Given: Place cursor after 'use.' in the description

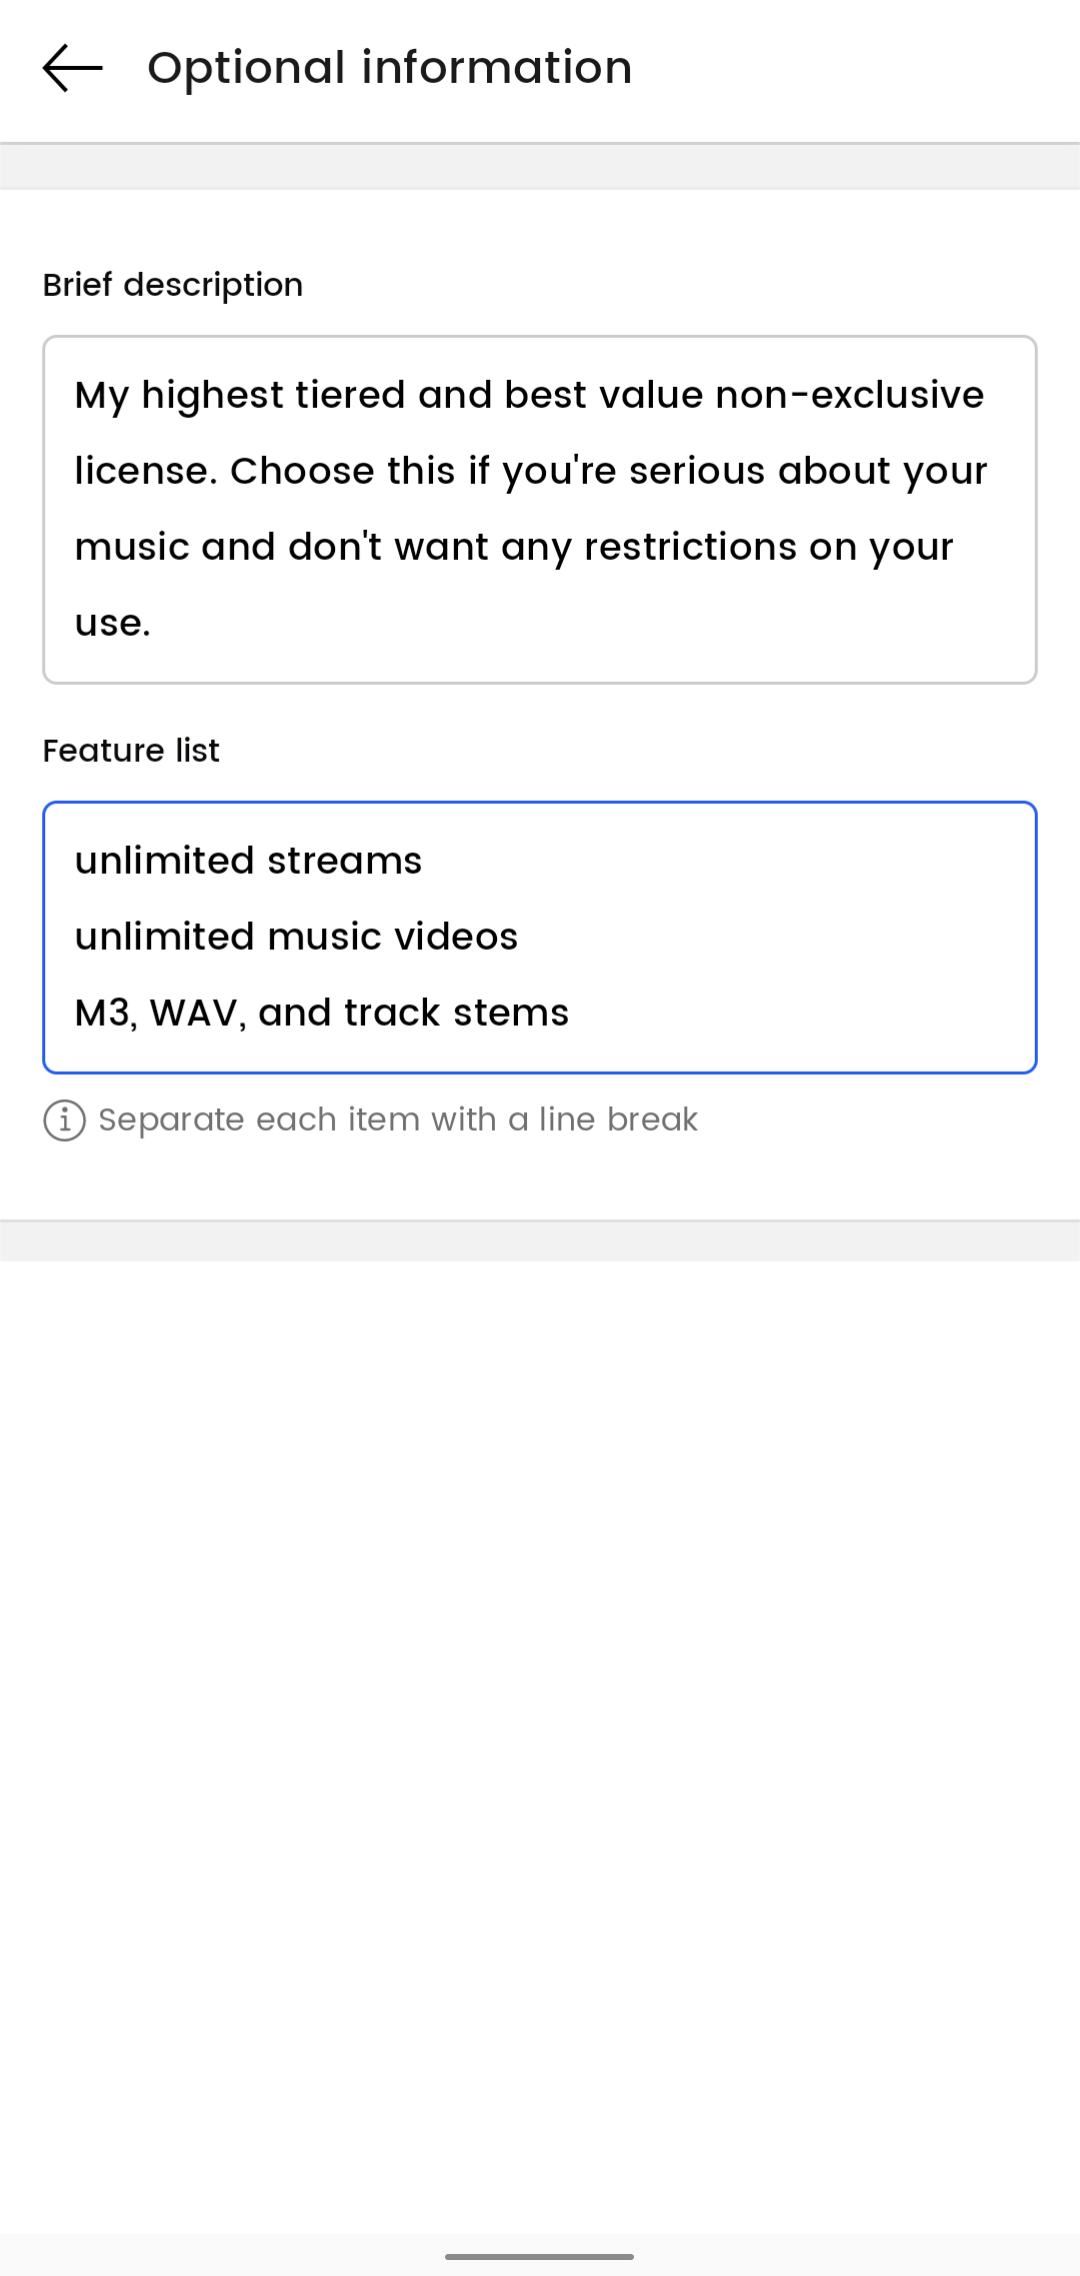Looking at the screenshot, I should click(153, 623).
